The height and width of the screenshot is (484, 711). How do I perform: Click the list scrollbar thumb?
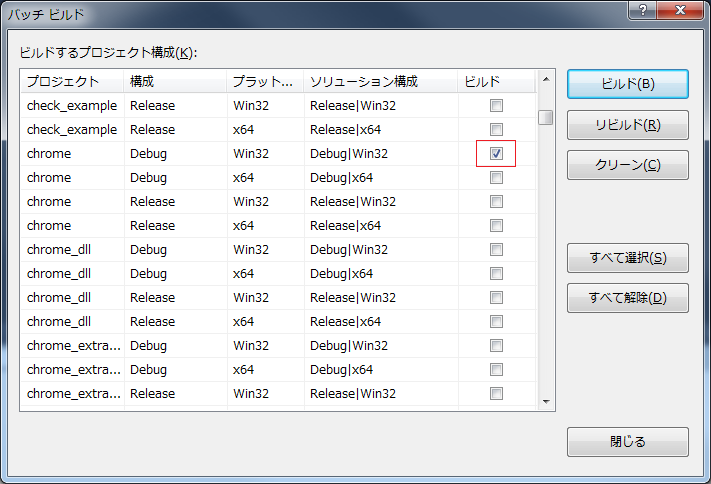click(546, 117)
